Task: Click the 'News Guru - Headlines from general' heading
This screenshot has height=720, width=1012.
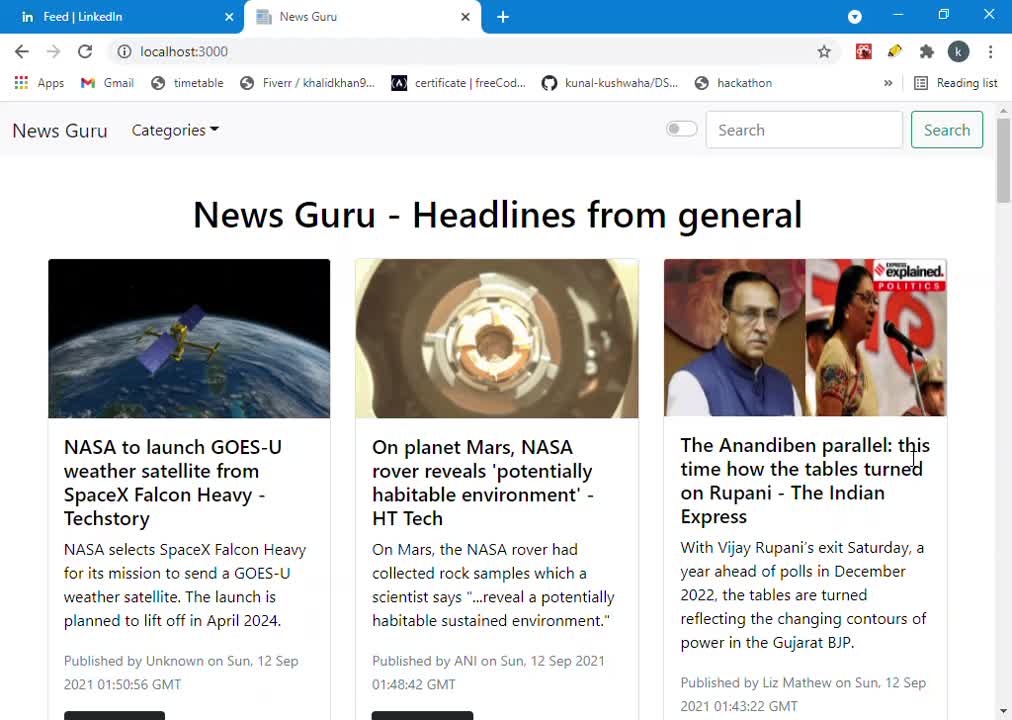Action: click(498, 215)
